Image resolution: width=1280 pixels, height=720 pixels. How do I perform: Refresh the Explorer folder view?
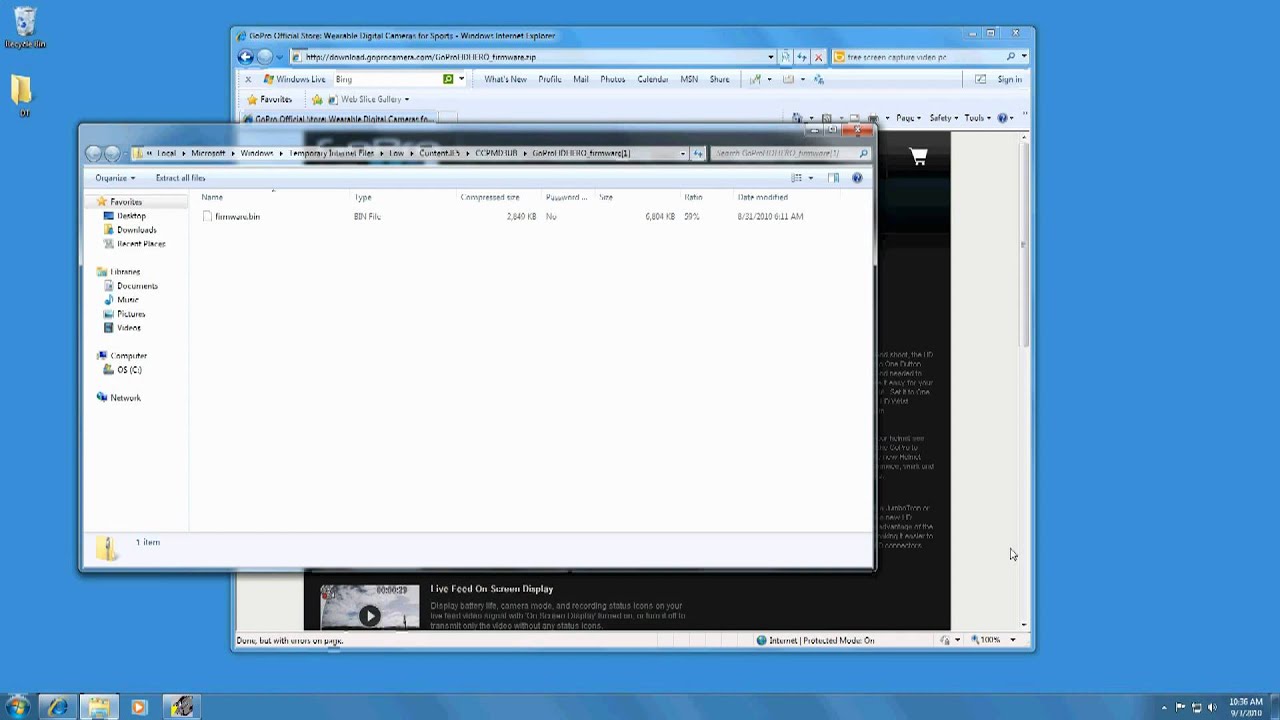[698, 153]
